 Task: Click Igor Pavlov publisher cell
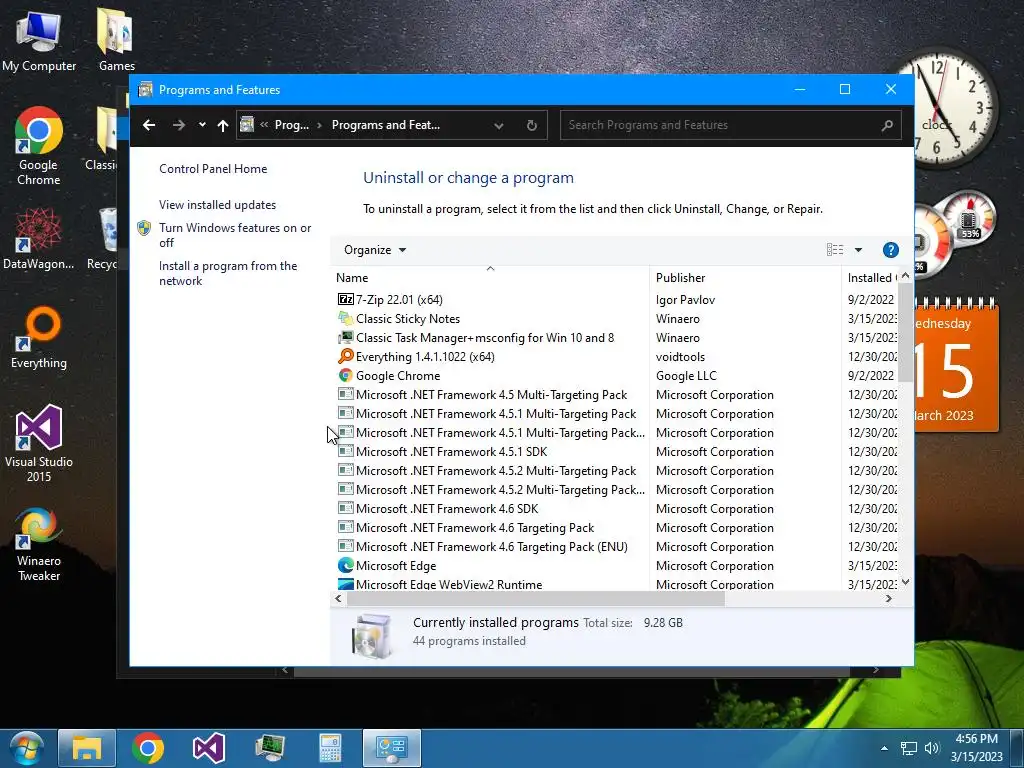[685, 299]
